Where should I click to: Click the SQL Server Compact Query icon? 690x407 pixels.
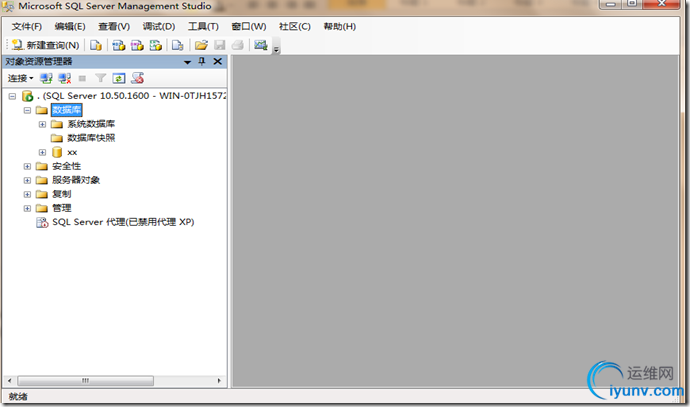pyautogui.click(x=178, y=45)
